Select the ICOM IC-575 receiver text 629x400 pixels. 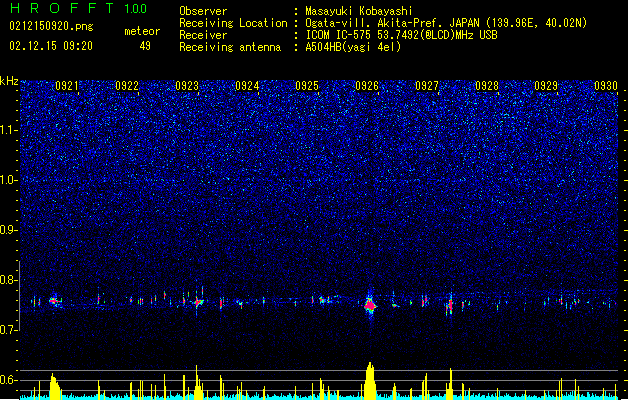tap(402, 35)
